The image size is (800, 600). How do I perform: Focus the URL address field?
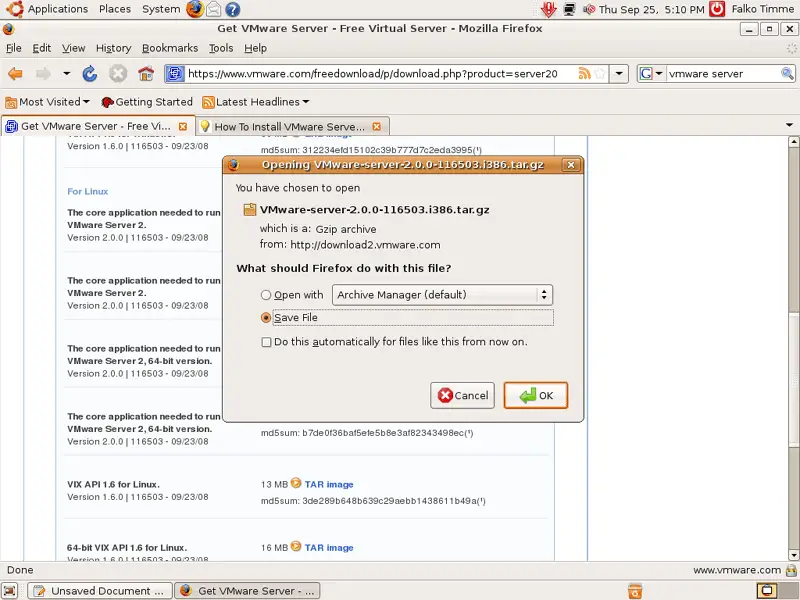pyautogui.click(x=380, y=74)
